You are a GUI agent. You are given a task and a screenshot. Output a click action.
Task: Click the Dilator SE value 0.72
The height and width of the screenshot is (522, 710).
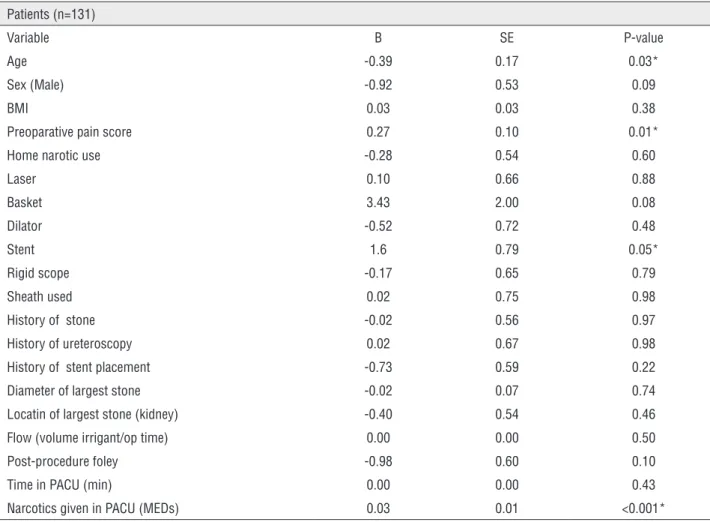coord(507,226)
